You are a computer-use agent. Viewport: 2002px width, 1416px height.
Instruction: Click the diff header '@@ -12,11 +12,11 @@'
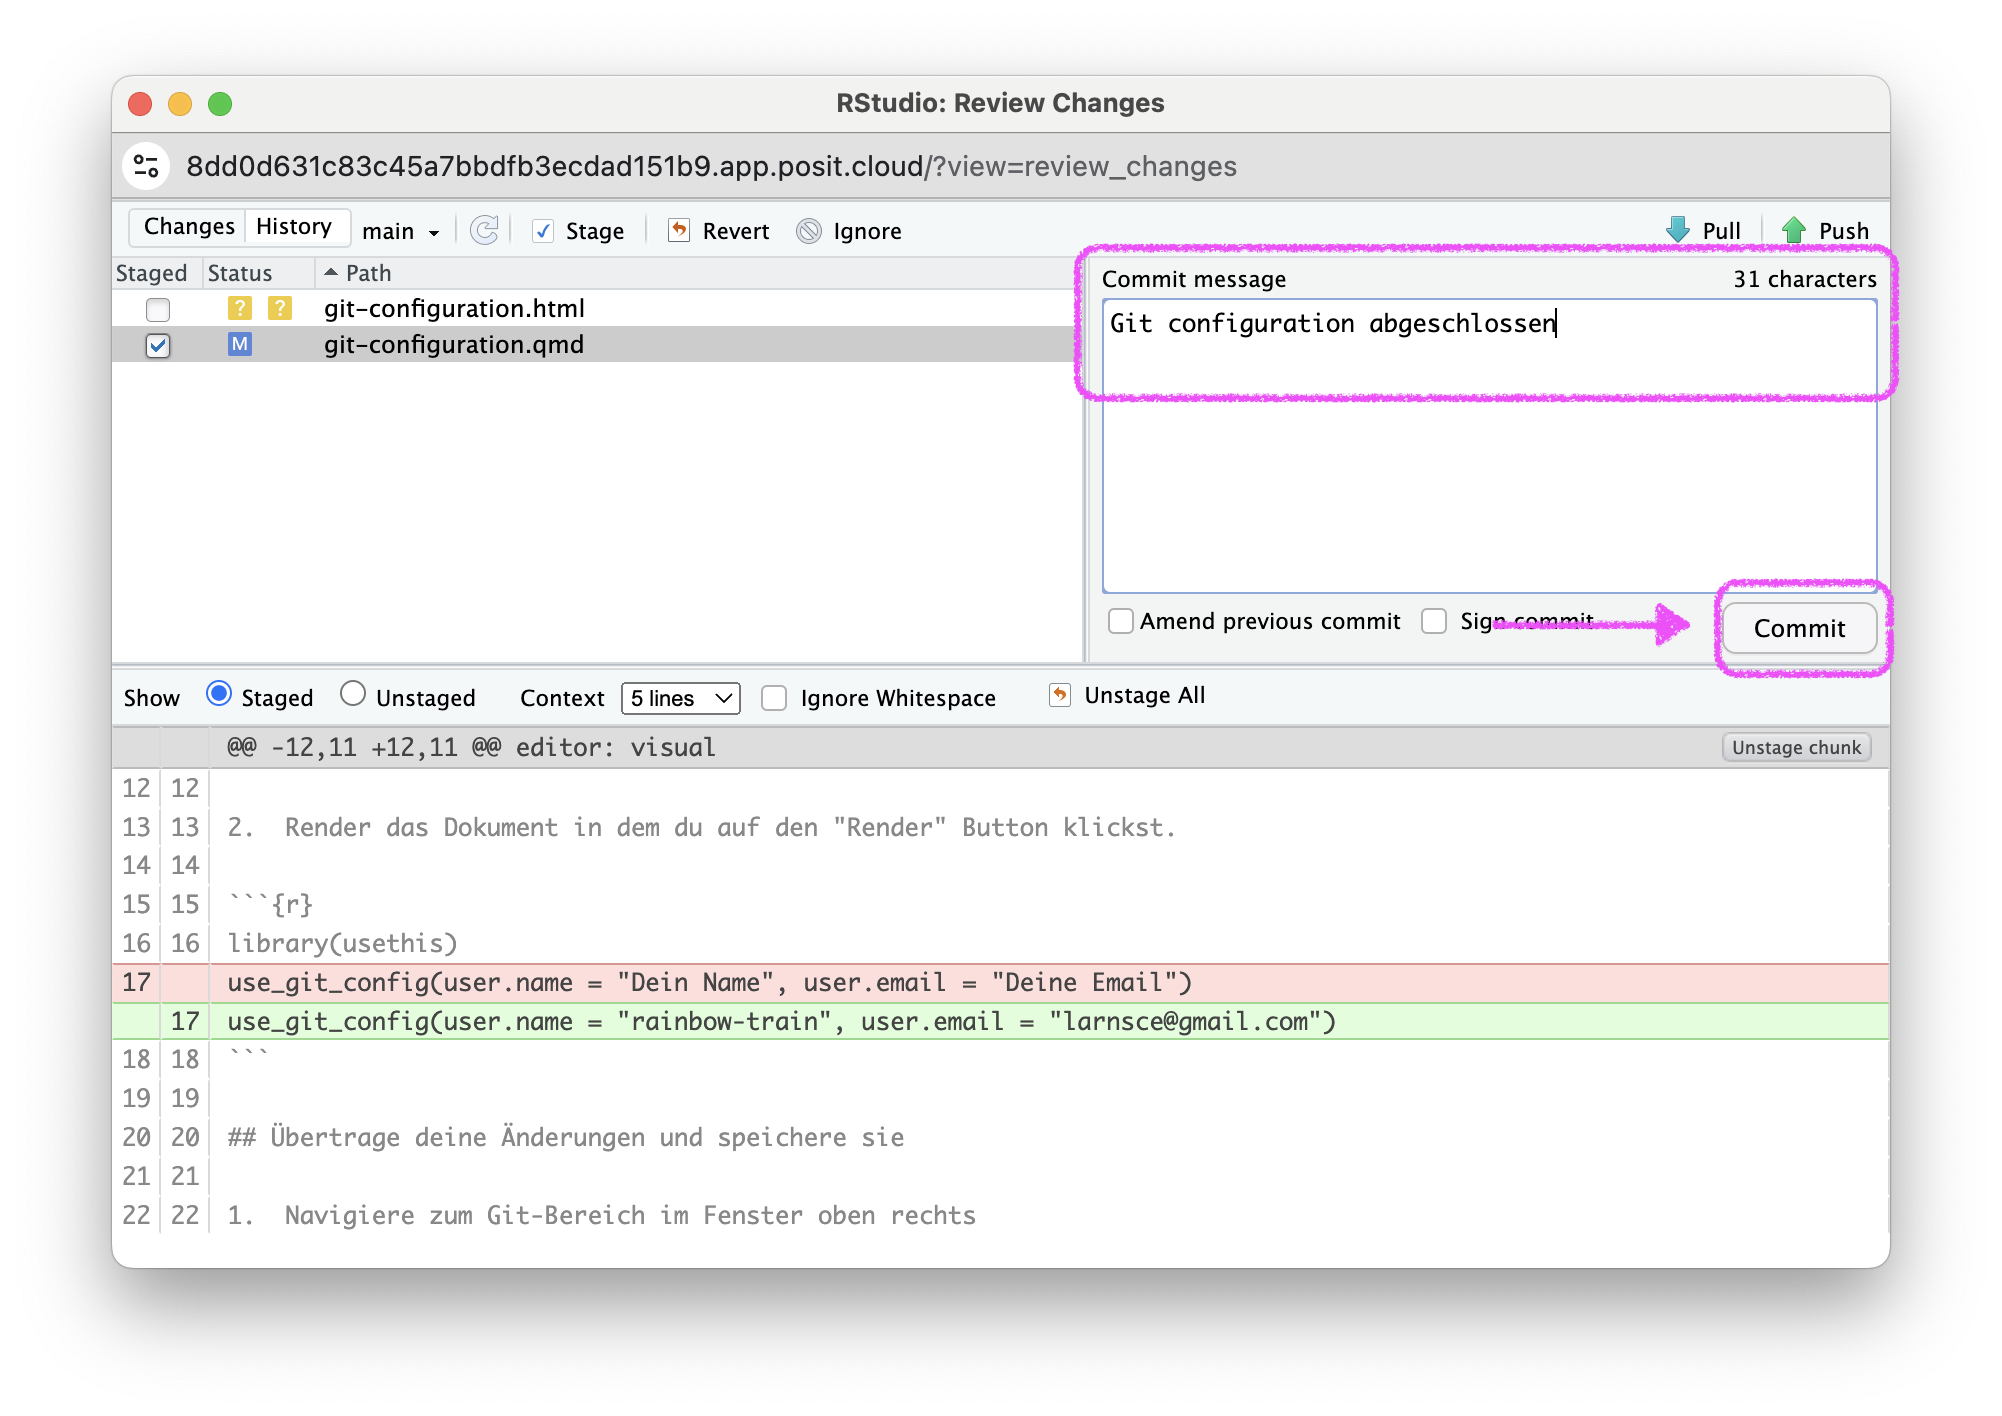coord(470,747)
